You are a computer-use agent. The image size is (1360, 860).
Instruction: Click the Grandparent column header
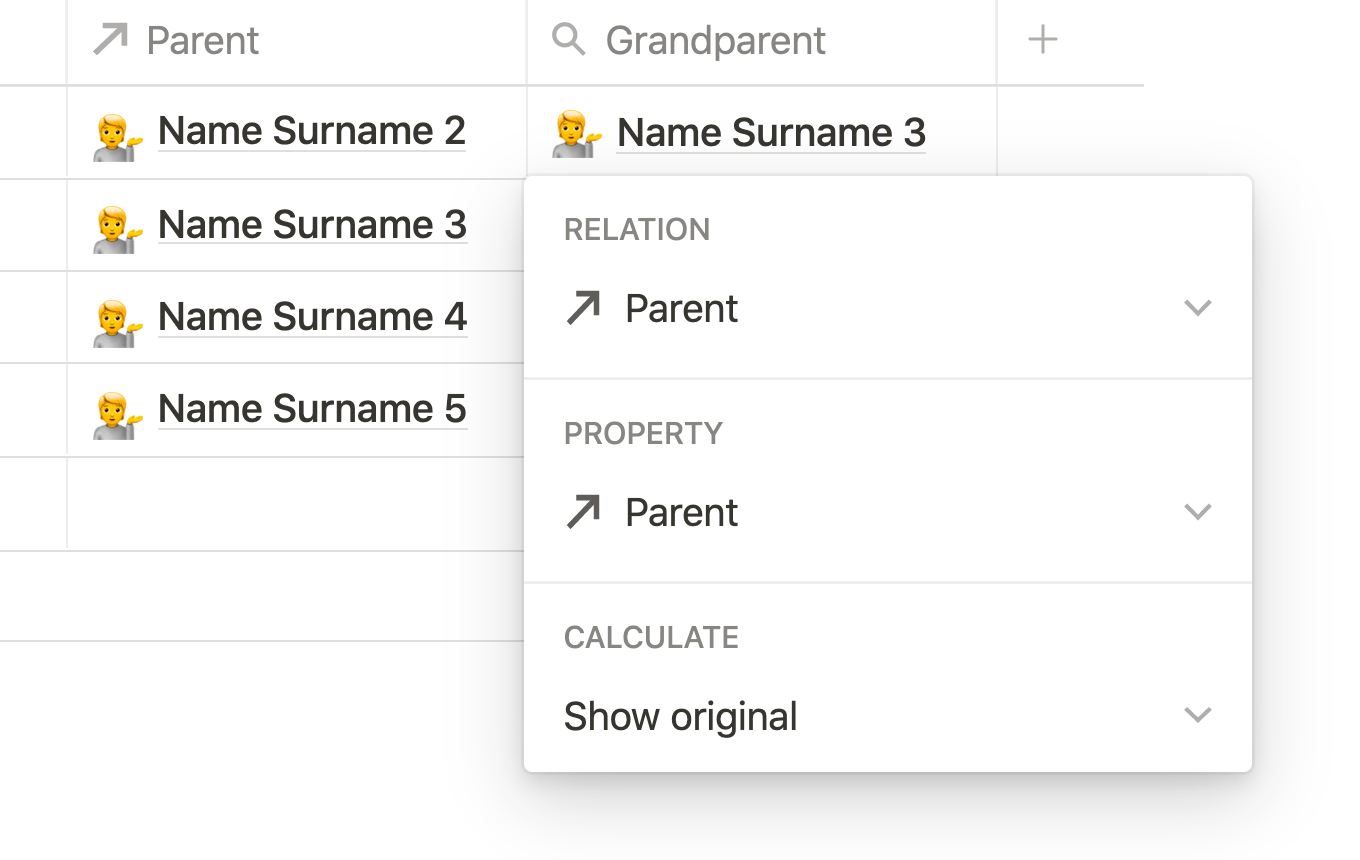[x=716, y=41]
